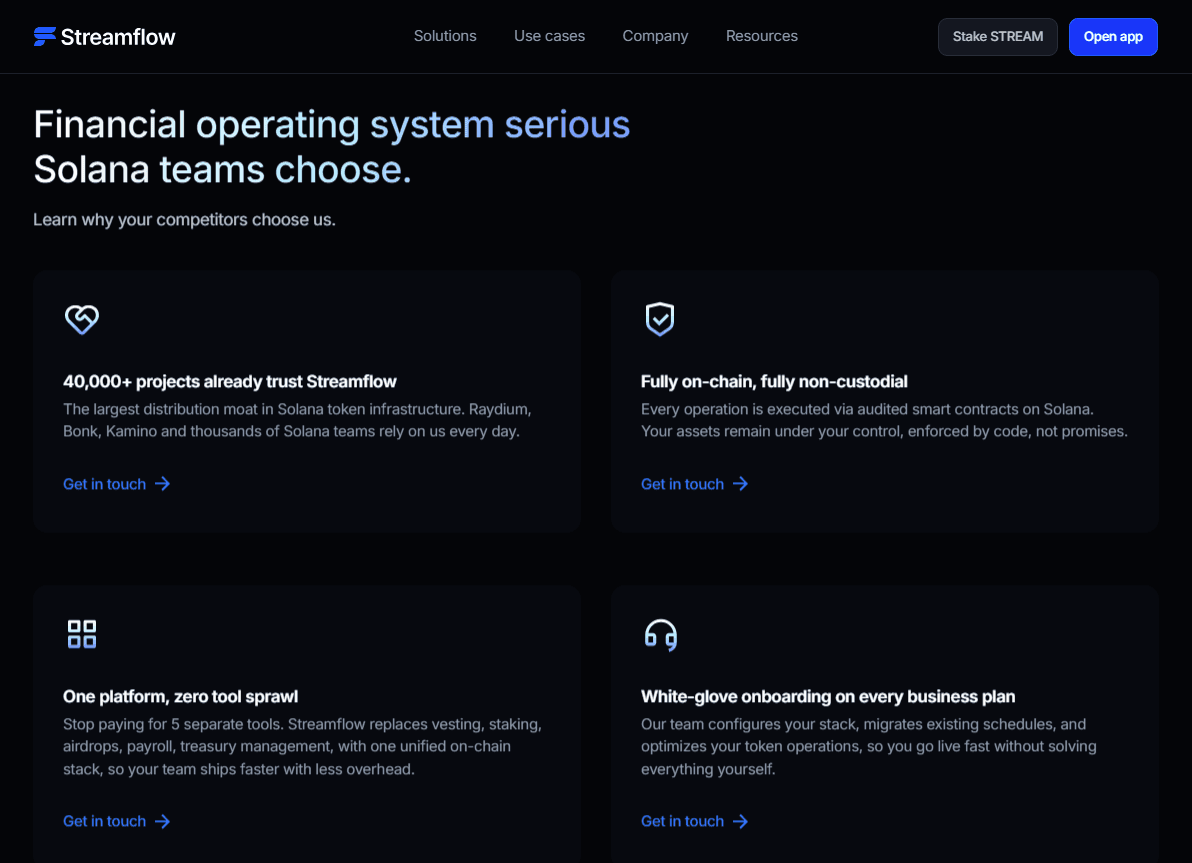Click the headset support icon

pyautogui.click(x=661, y=634)
